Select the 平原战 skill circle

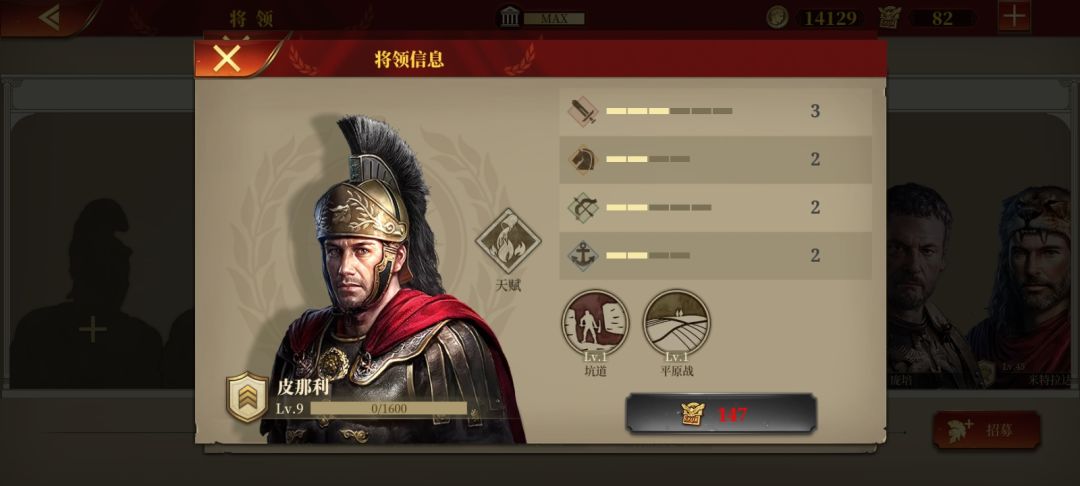point(676,322)
